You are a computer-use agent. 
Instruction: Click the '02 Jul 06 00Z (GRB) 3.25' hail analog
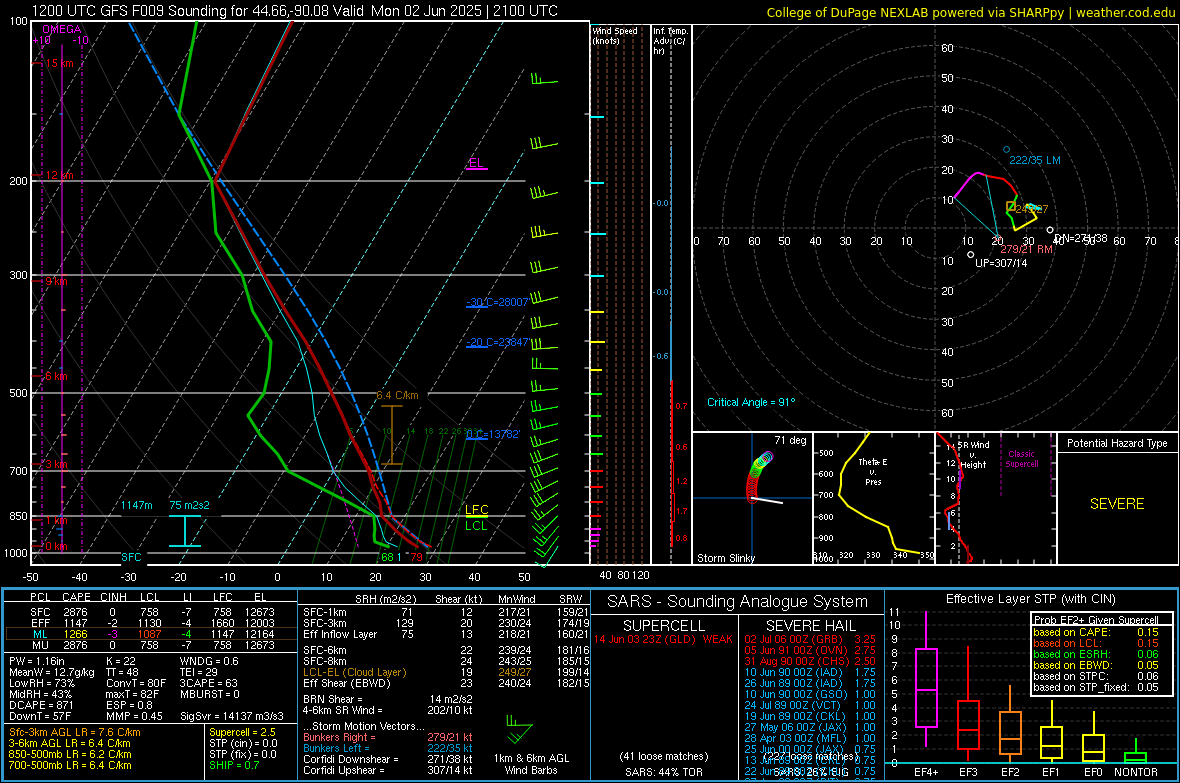810,639
